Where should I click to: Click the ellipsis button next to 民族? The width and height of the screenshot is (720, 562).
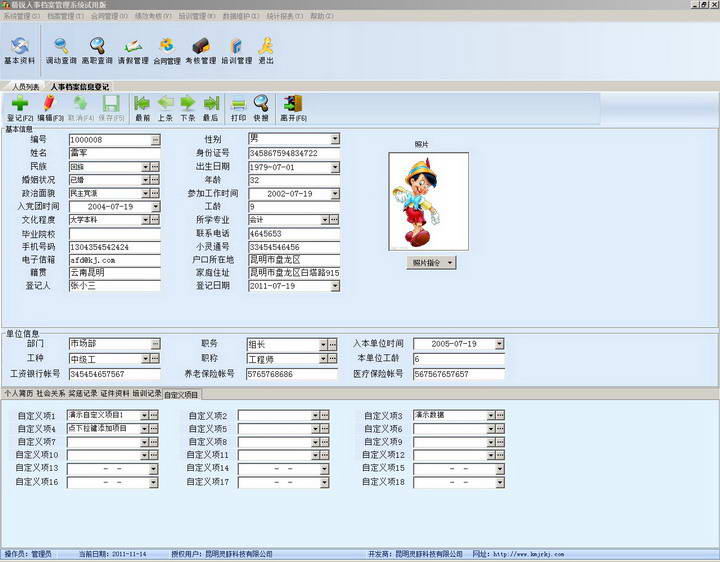point(155,167)
